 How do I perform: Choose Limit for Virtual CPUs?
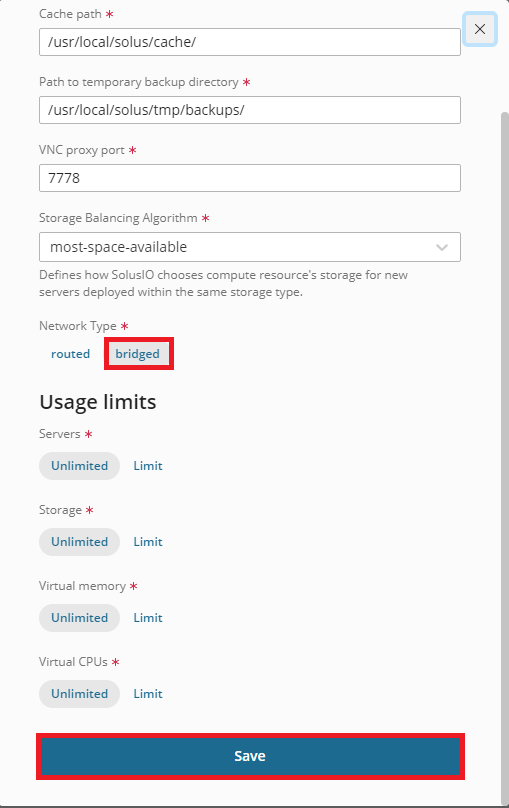point(148,694)
